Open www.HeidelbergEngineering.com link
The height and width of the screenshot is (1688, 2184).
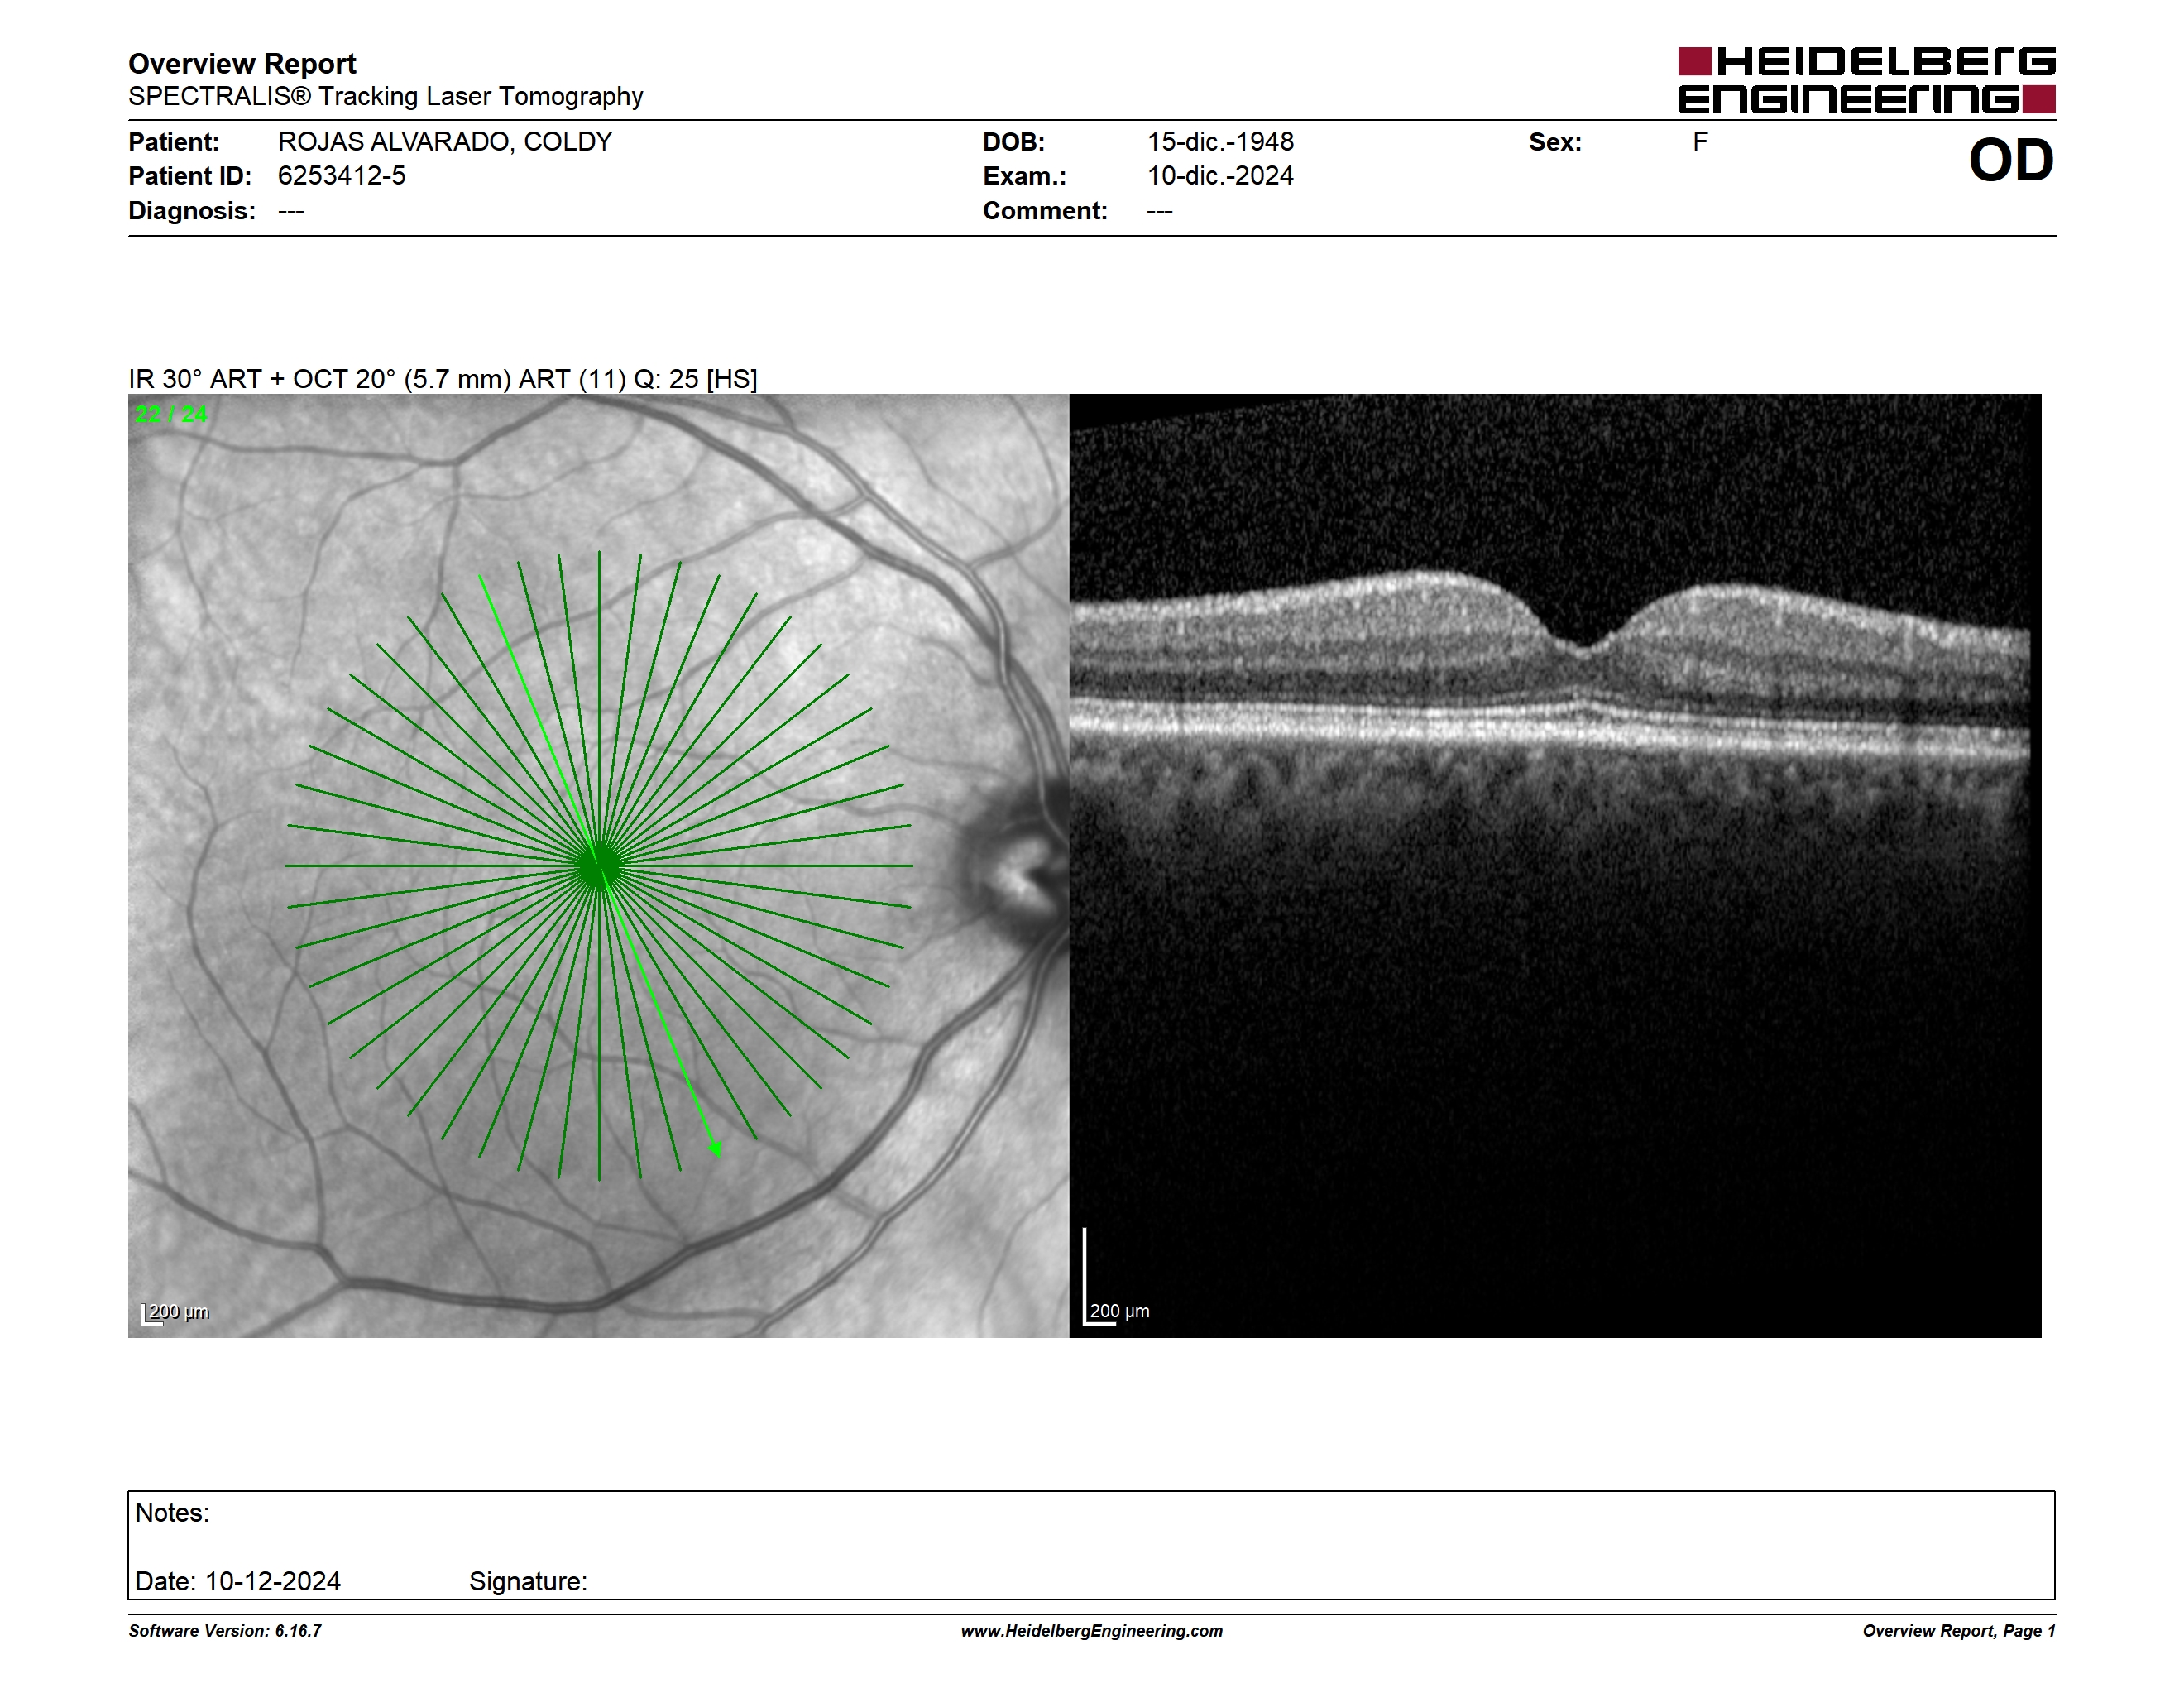(1091, 1631)
